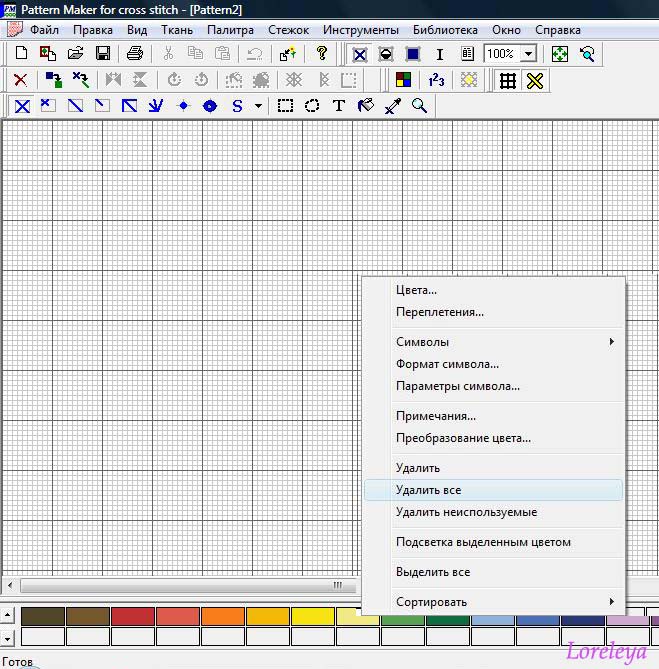This screenshot has width=659, height=669.
Task: Click the scissors cut icon
Action: coord(168,54)
